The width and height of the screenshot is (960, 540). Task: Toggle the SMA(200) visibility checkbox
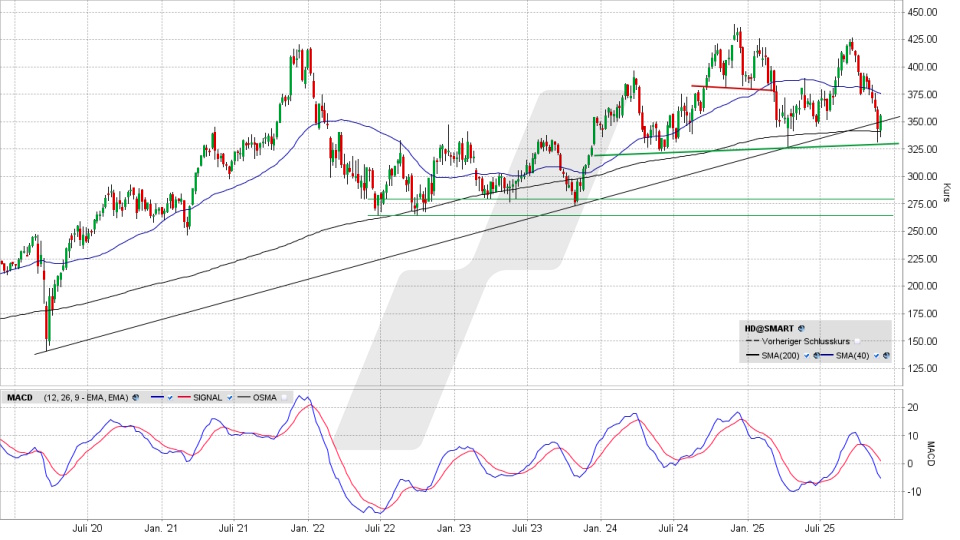(806, 355)
